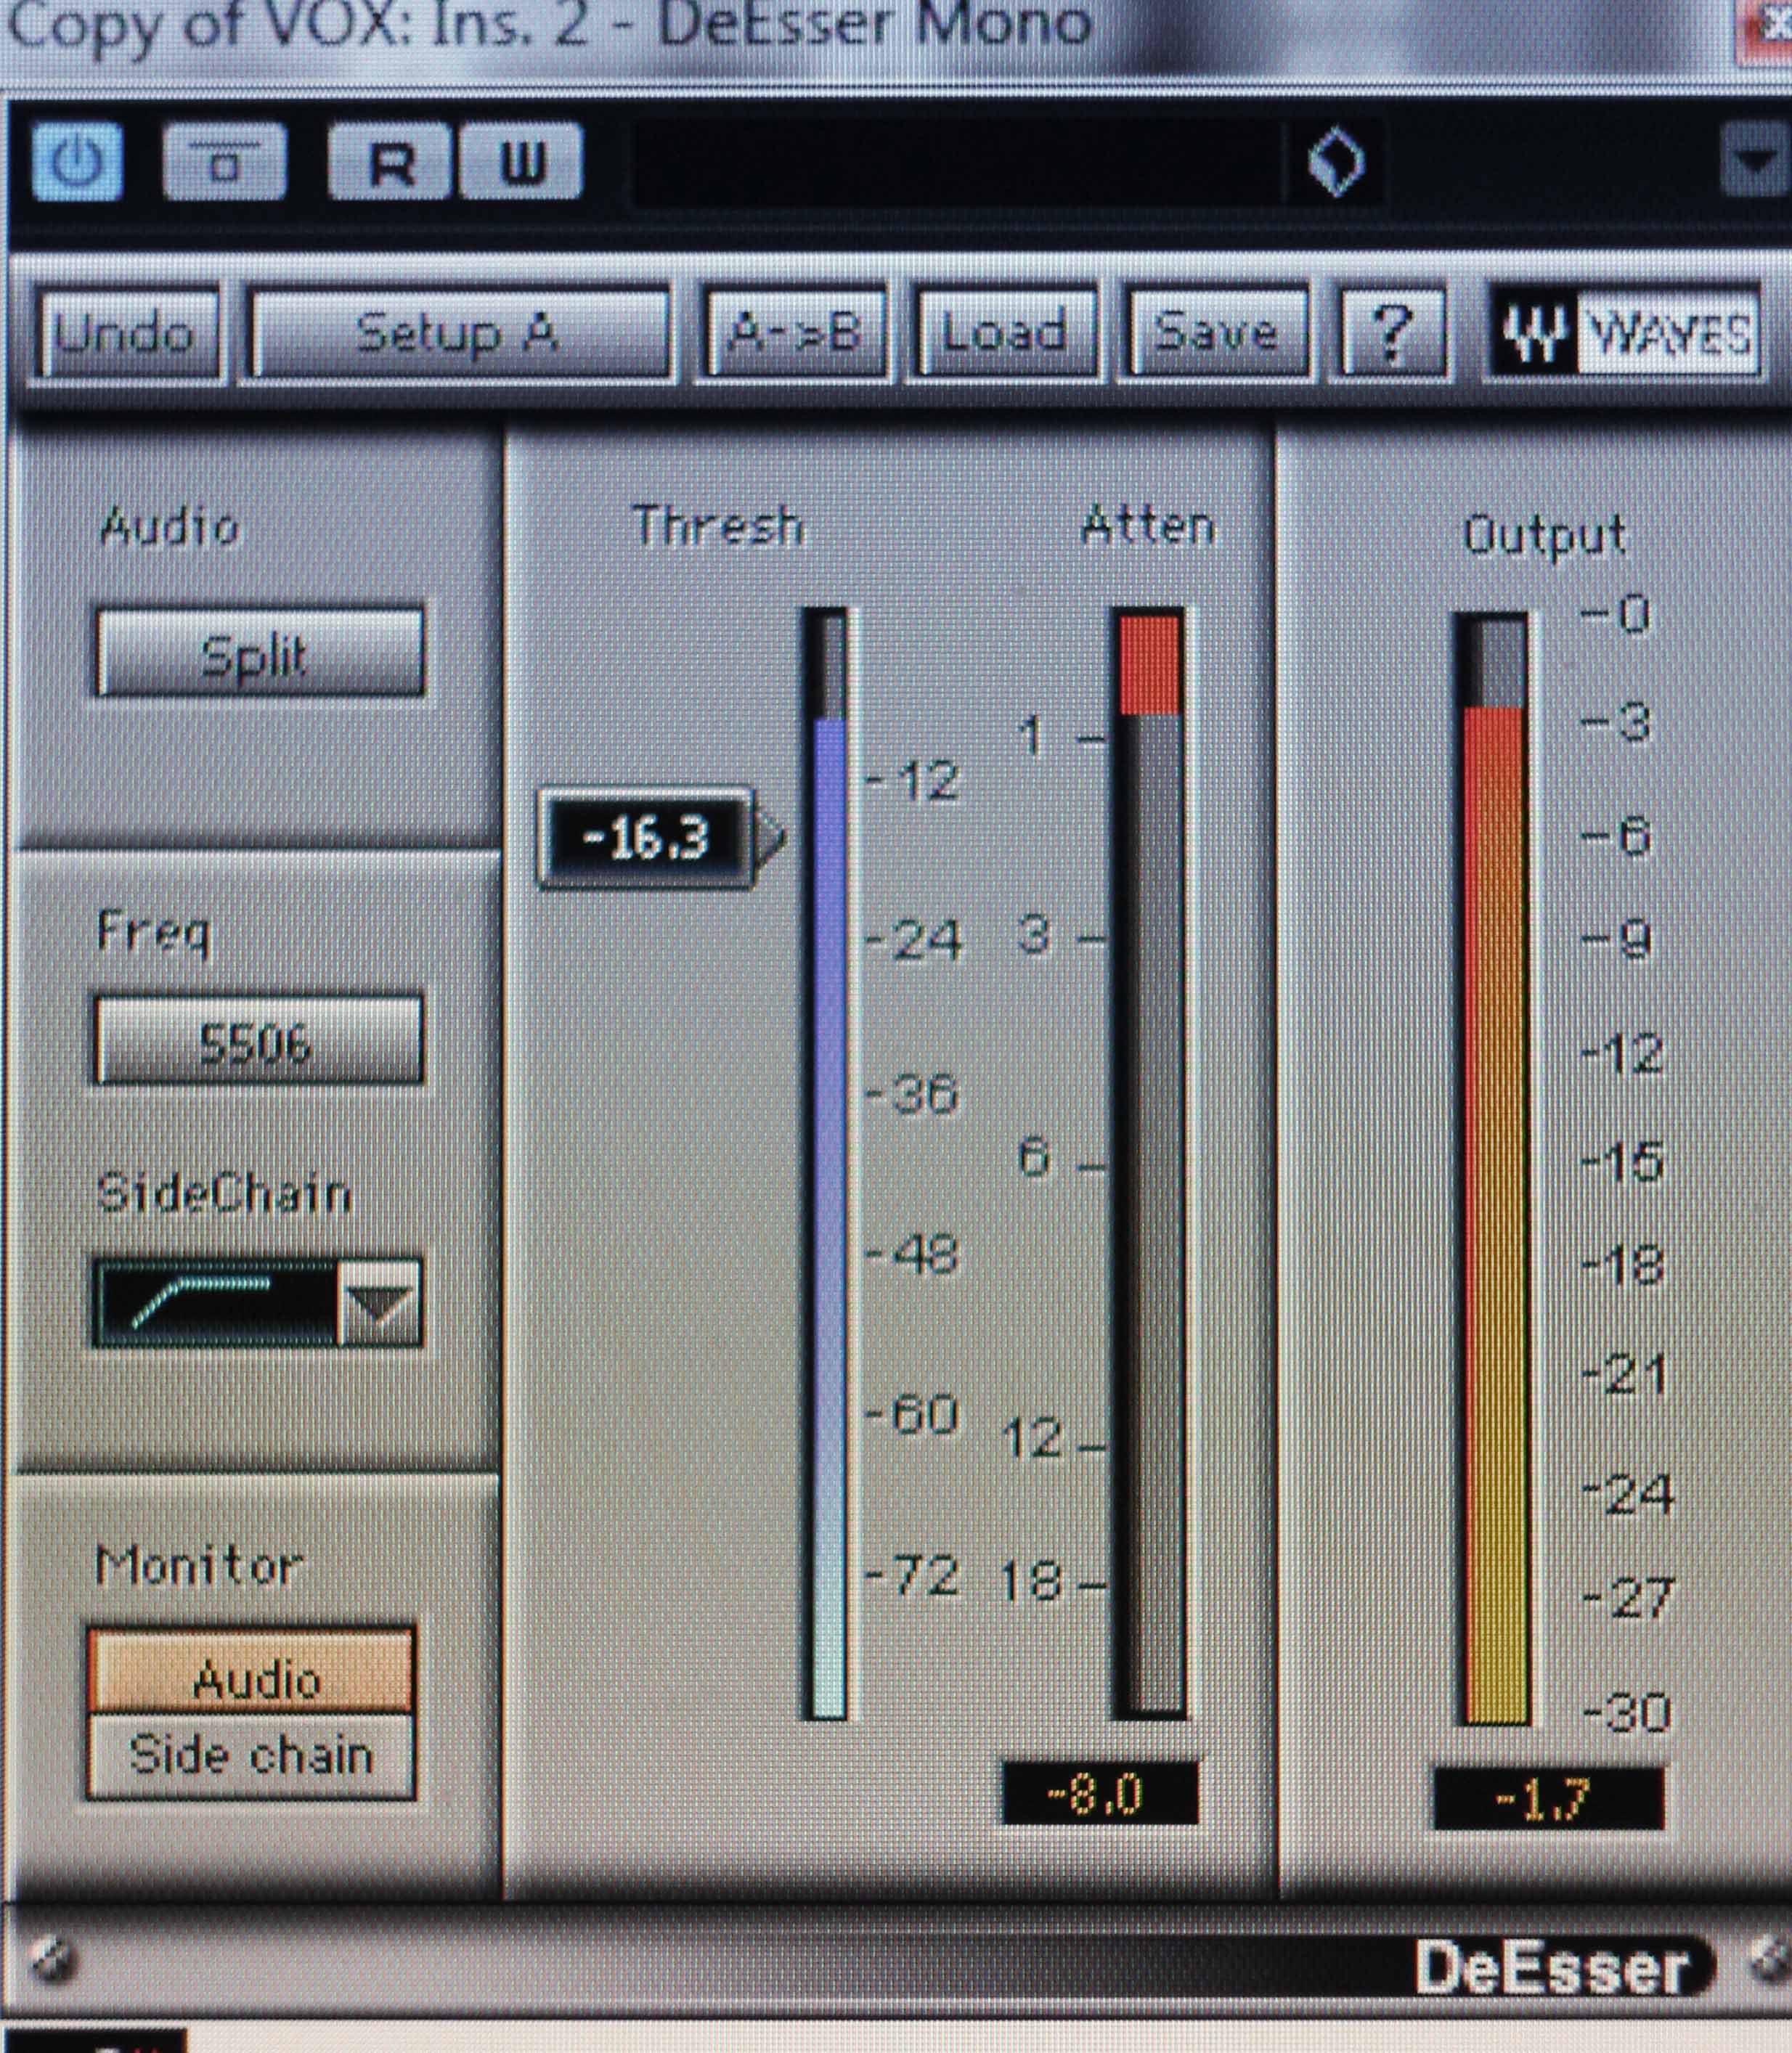Image resolution: width=1792 pixels, height=2053 pixels.
Task: Click the Freq value 5506 field
Action: coord(259,1040)
